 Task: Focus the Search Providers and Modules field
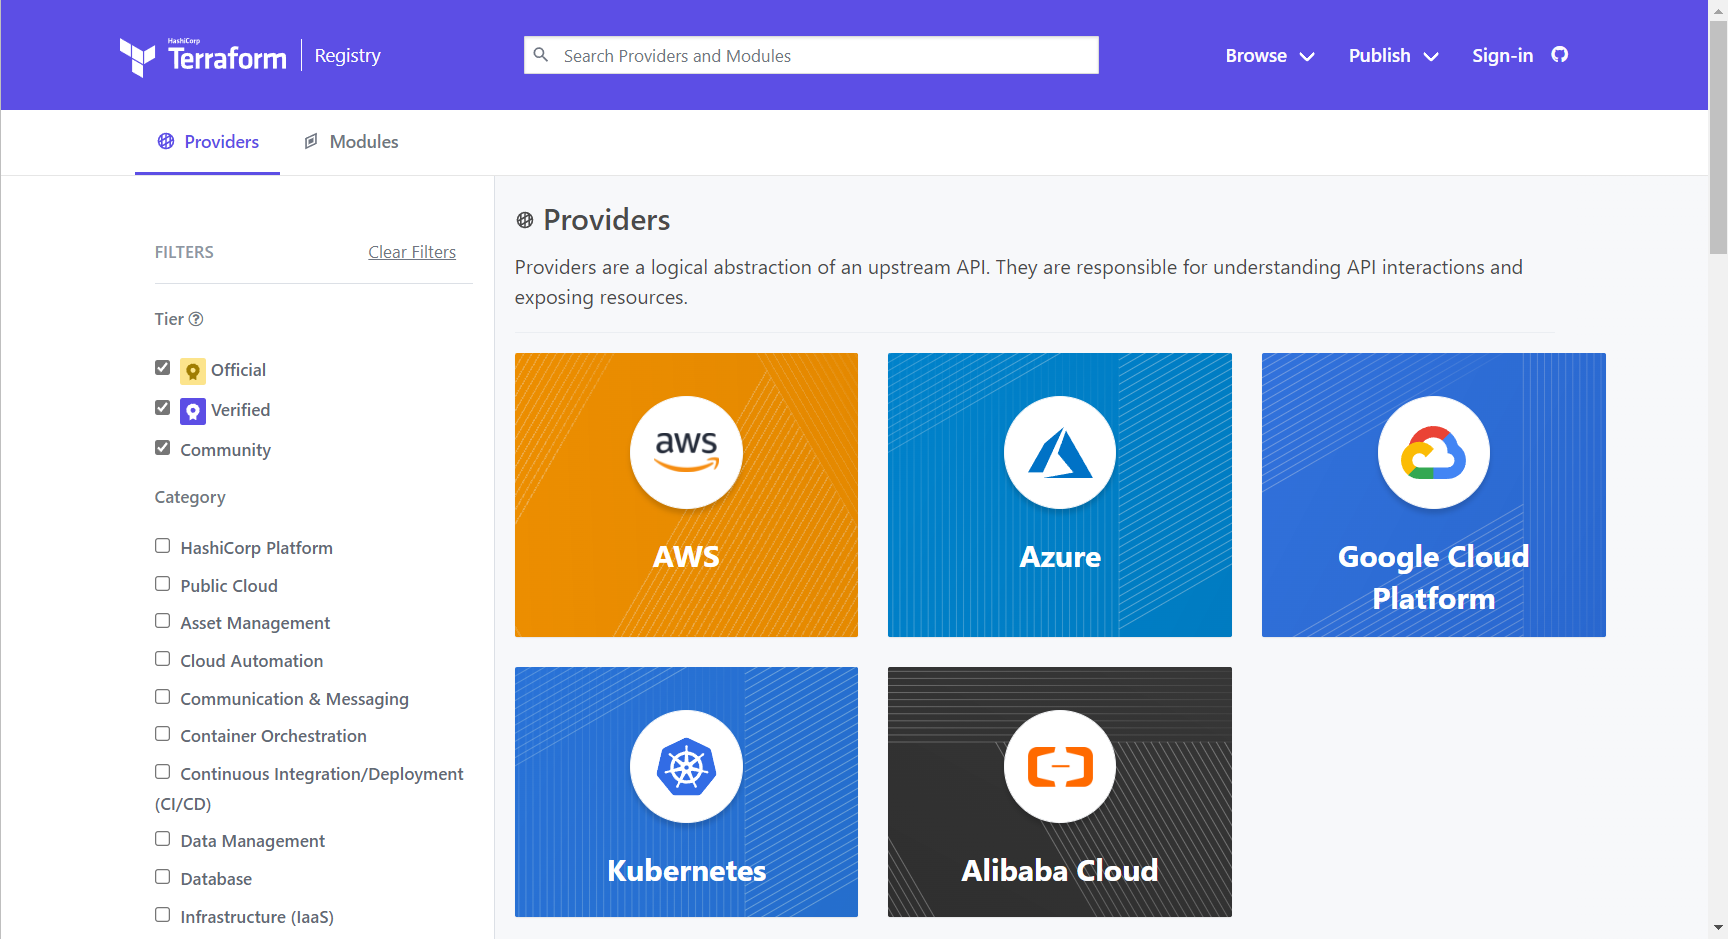811,55
